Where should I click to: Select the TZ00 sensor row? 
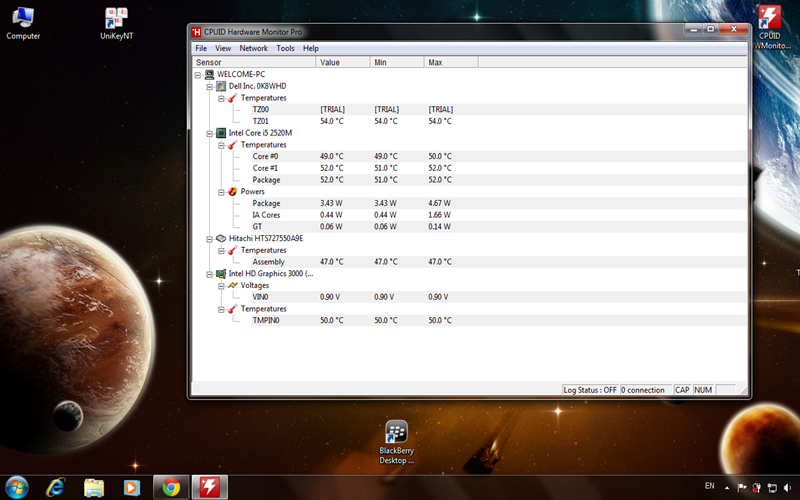(499, 110)
